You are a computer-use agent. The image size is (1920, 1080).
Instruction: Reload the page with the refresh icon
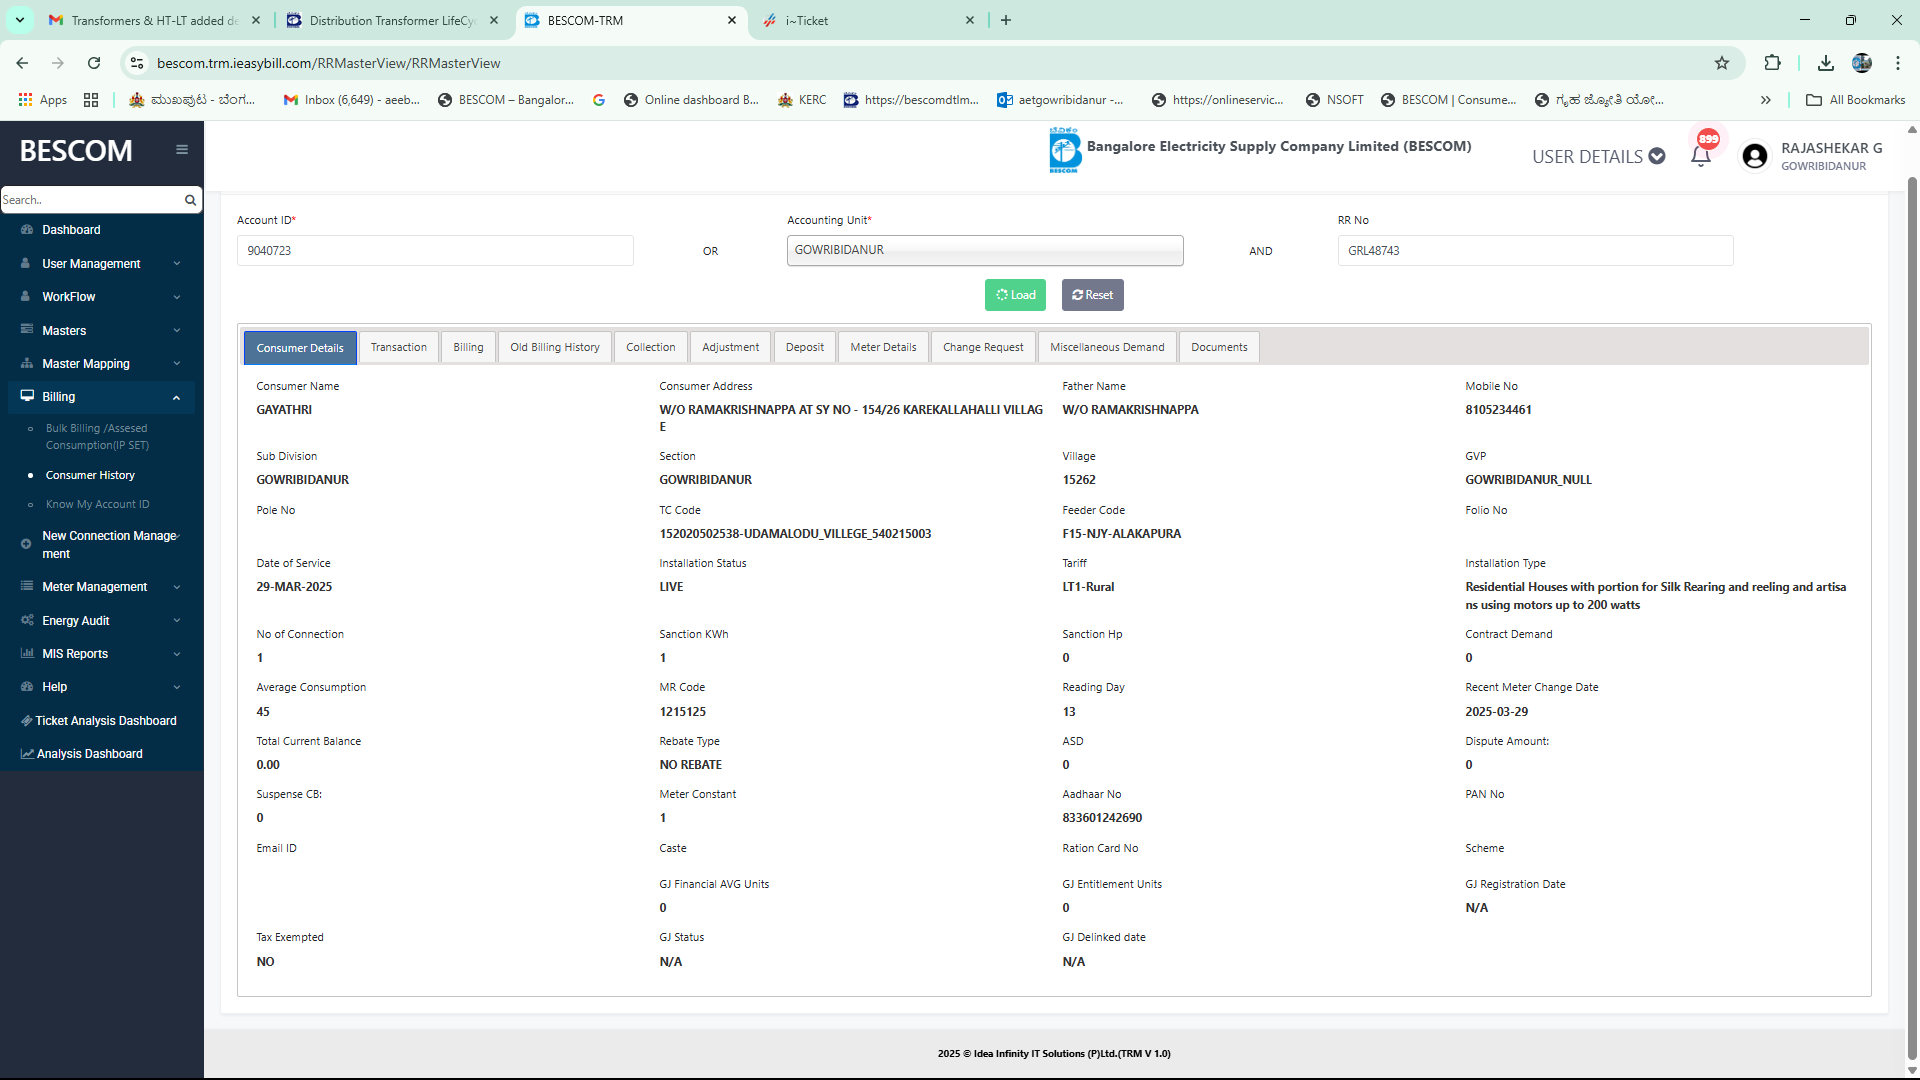pos(94,63)
